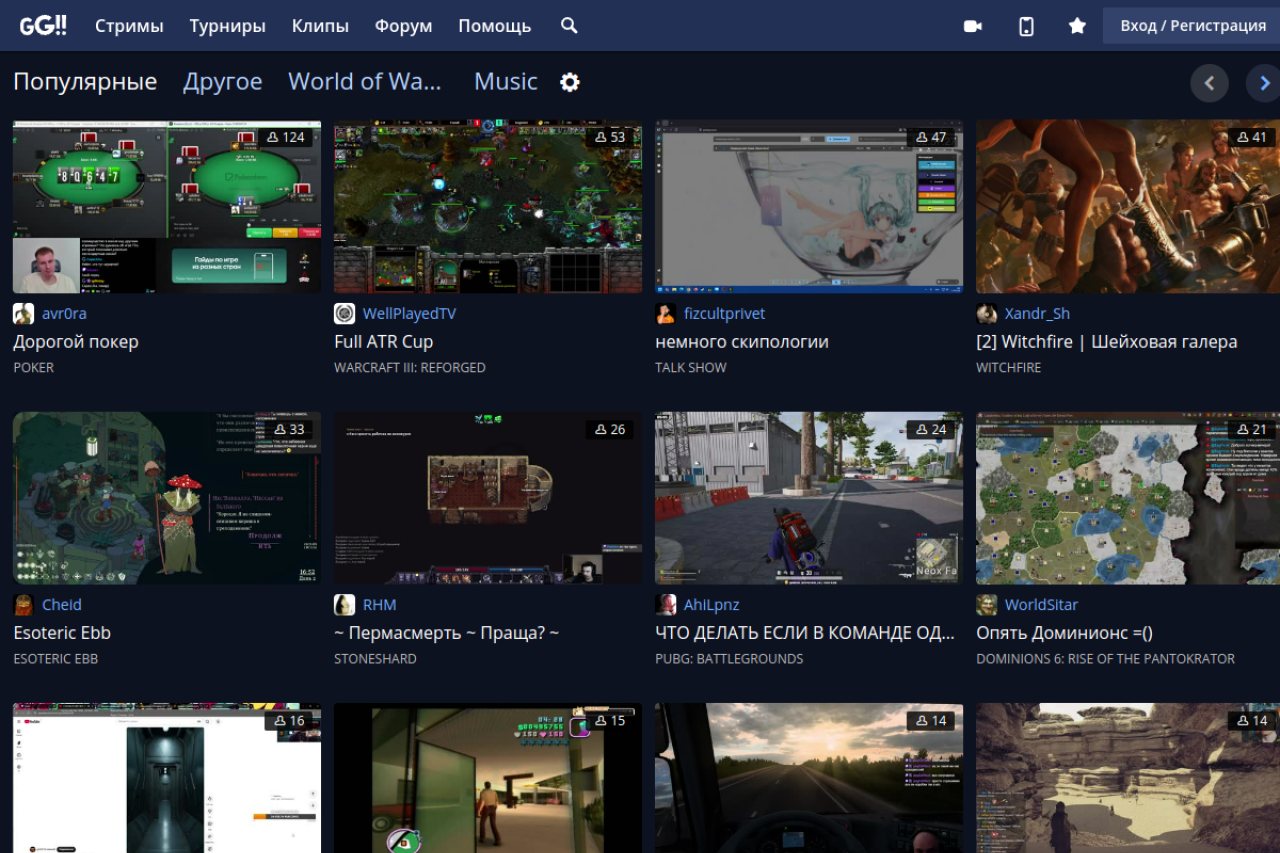Screen dimensions: 1280x853
Task: Click the star favorites icon
Action: [1077, 26]
